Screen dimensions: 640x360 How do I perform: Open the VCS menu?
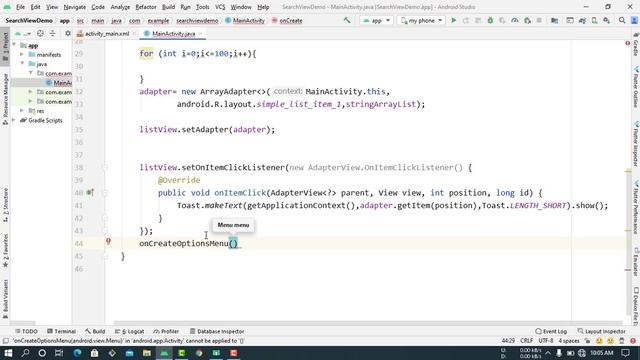(x=220, y=7)
